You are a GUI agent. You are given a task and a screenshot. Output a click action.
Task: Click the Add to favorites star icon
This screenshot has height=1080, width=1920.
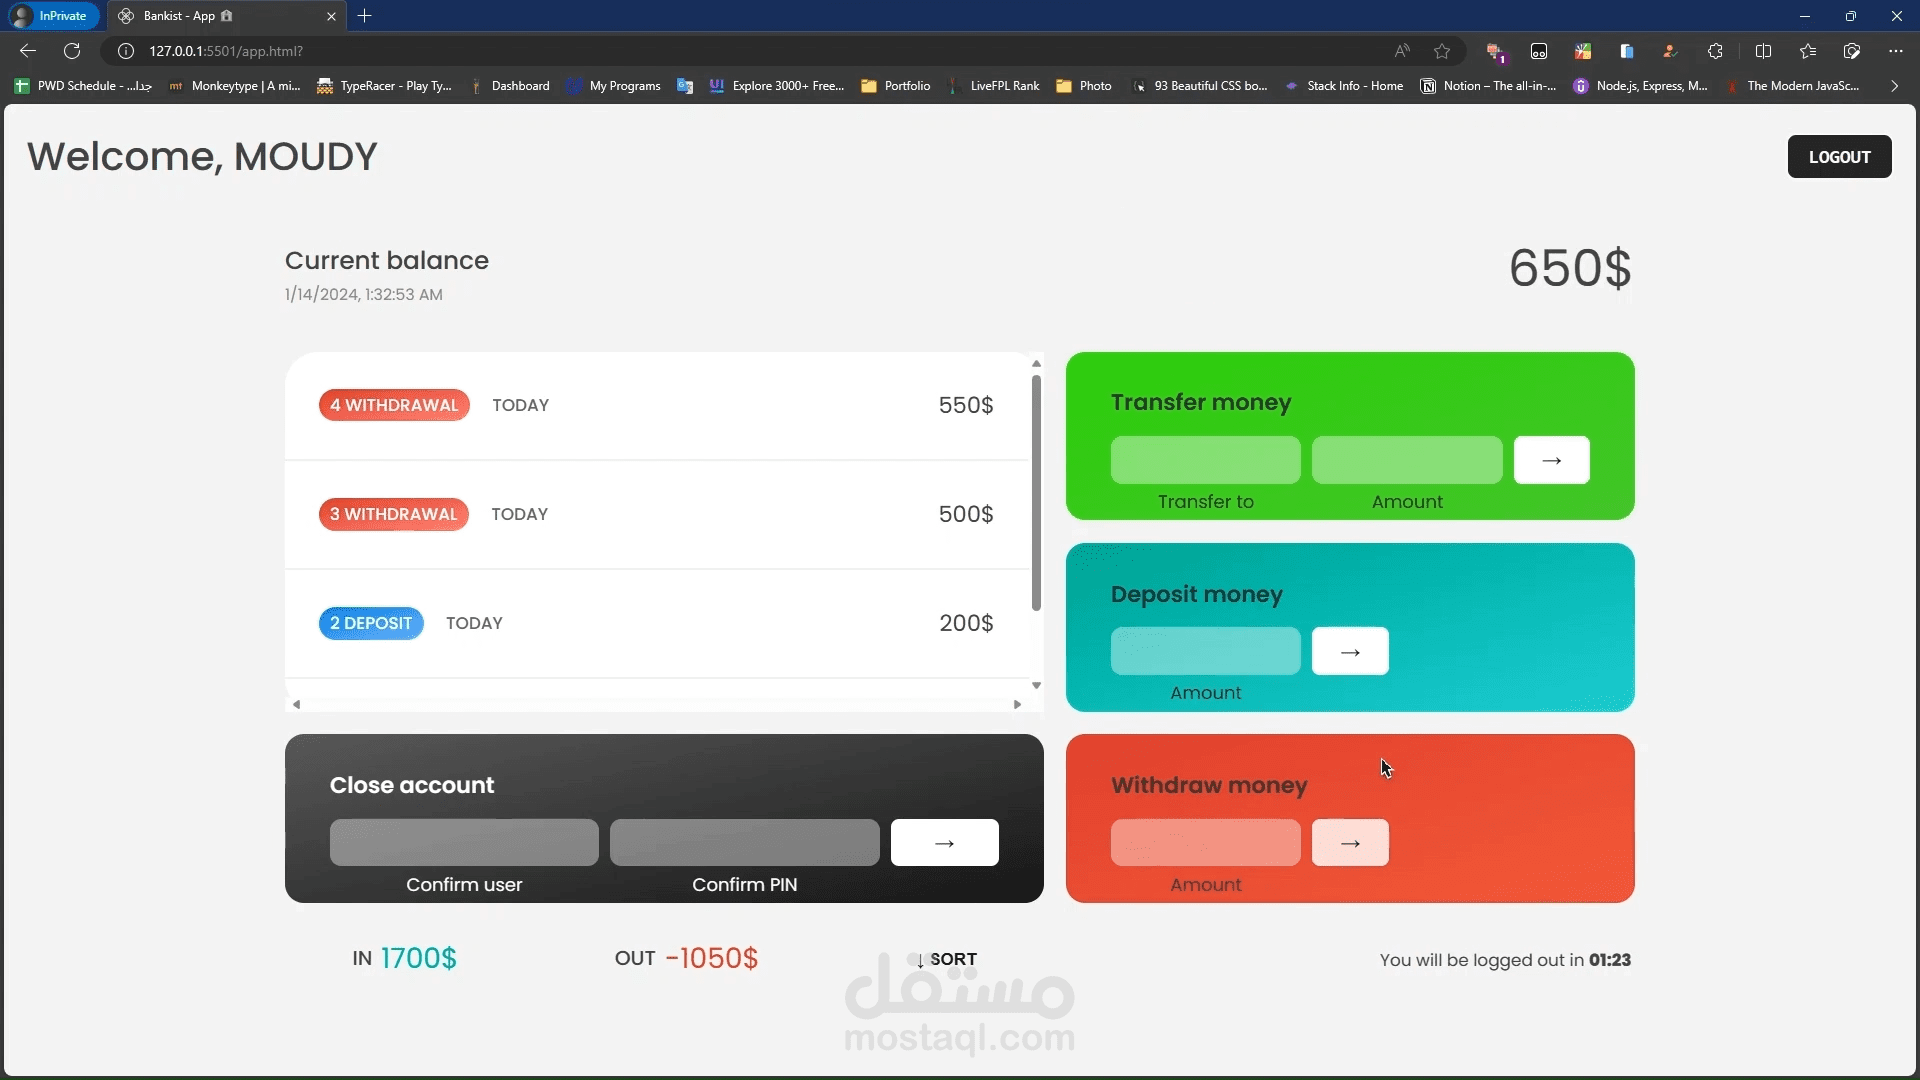tap(1442, 51)
